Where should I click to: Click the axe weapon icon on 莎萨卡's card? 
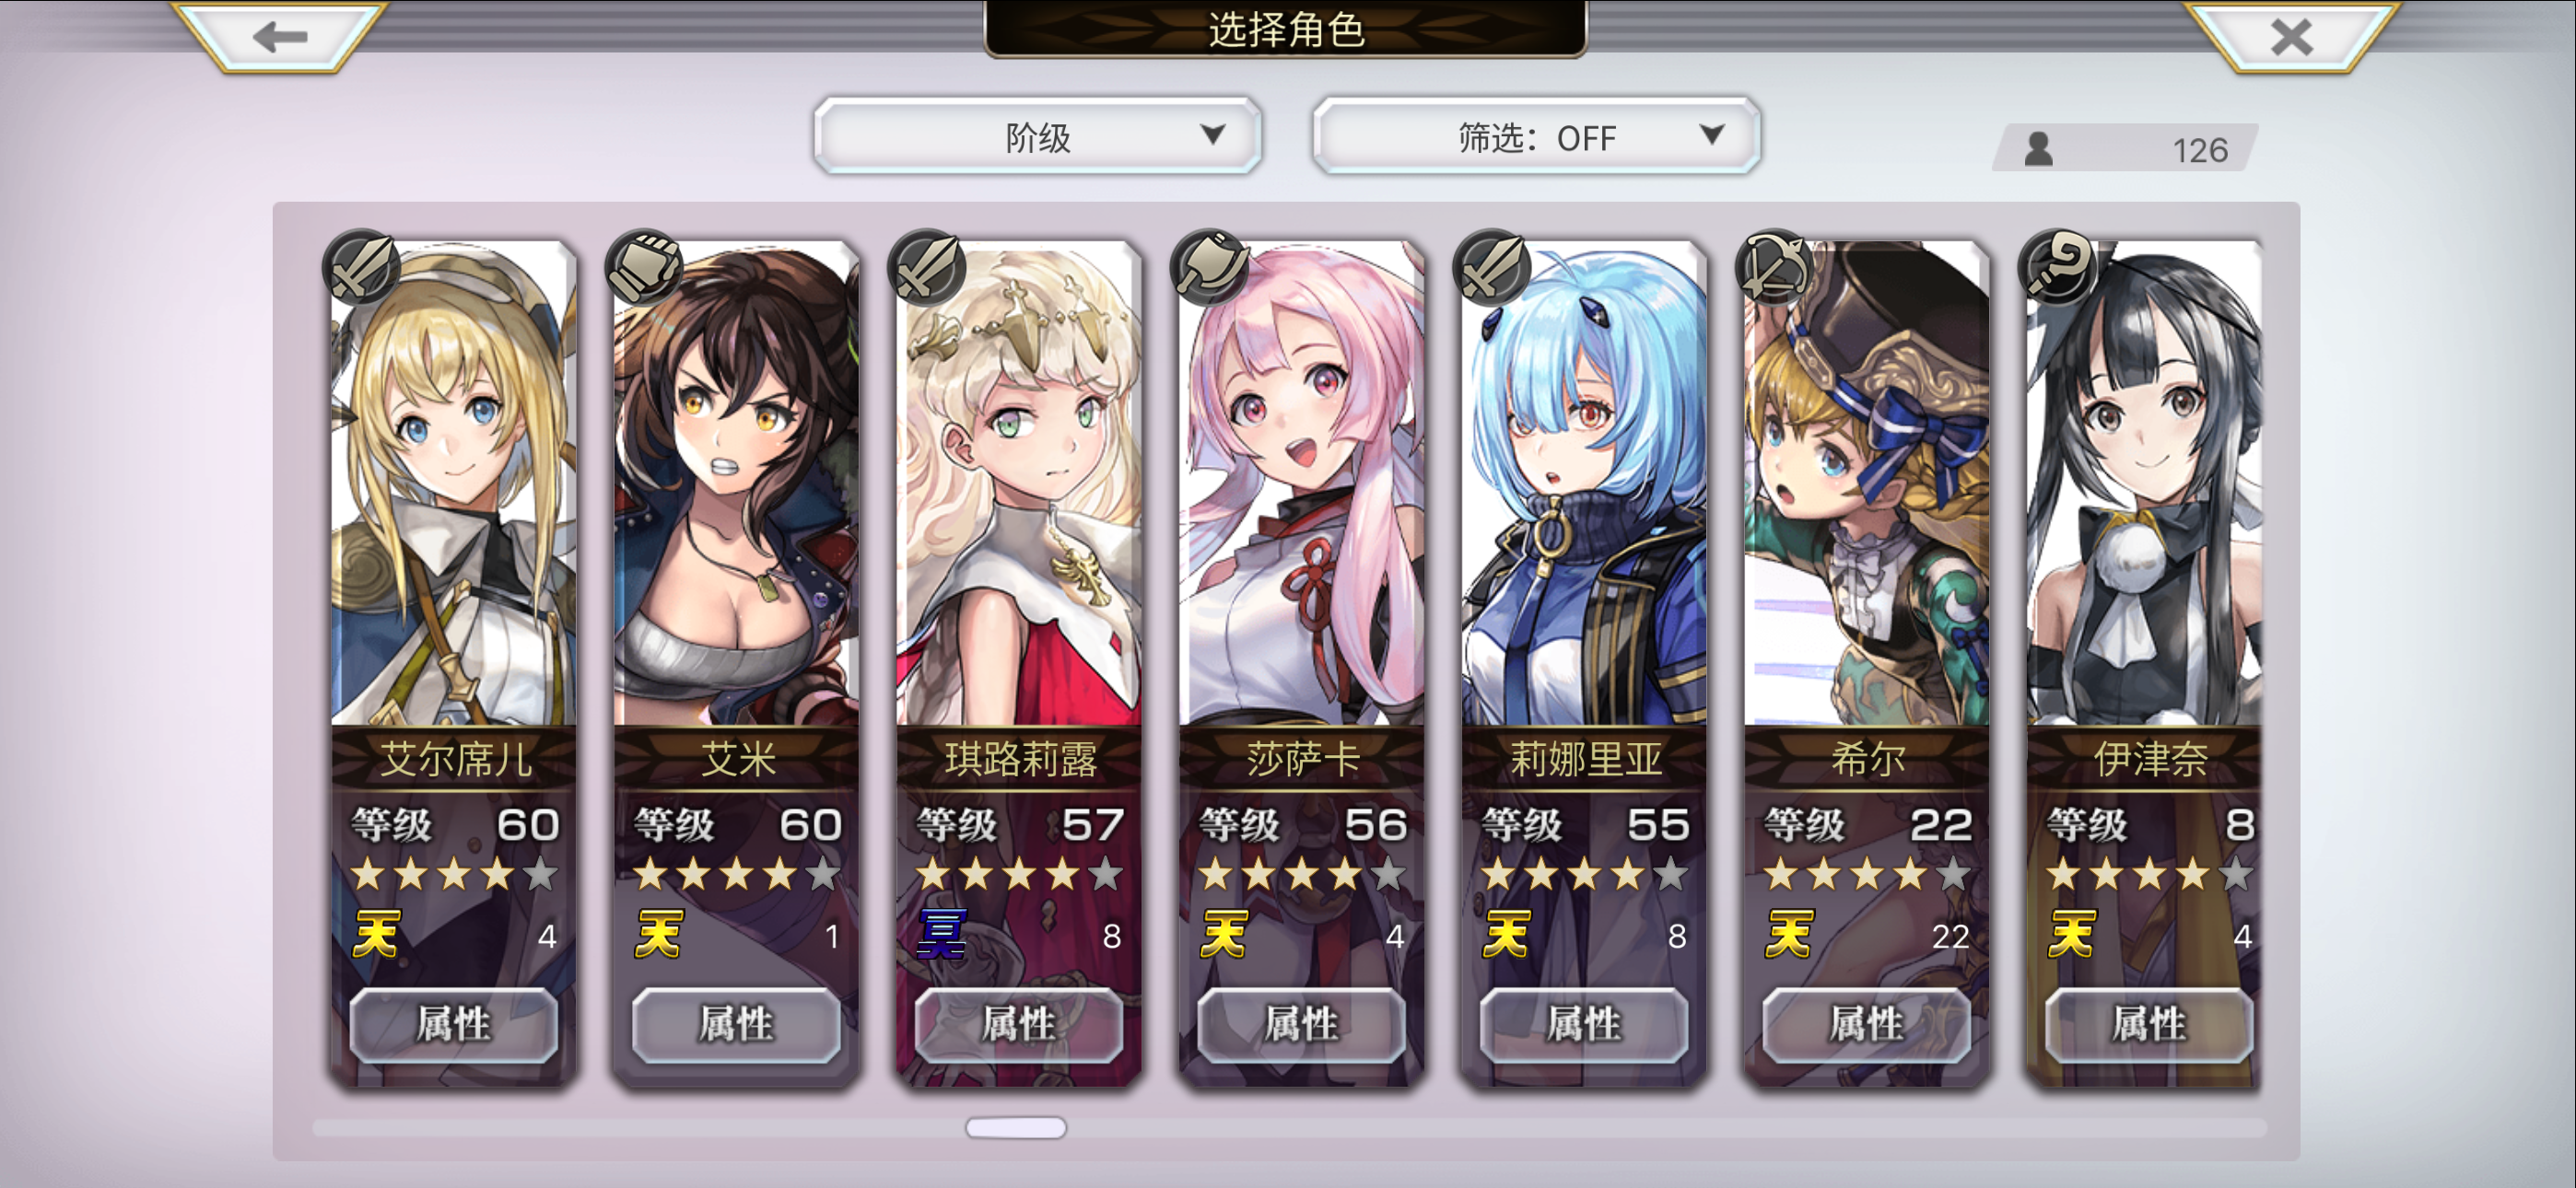pyautogui.click(x=1210, y=268)
